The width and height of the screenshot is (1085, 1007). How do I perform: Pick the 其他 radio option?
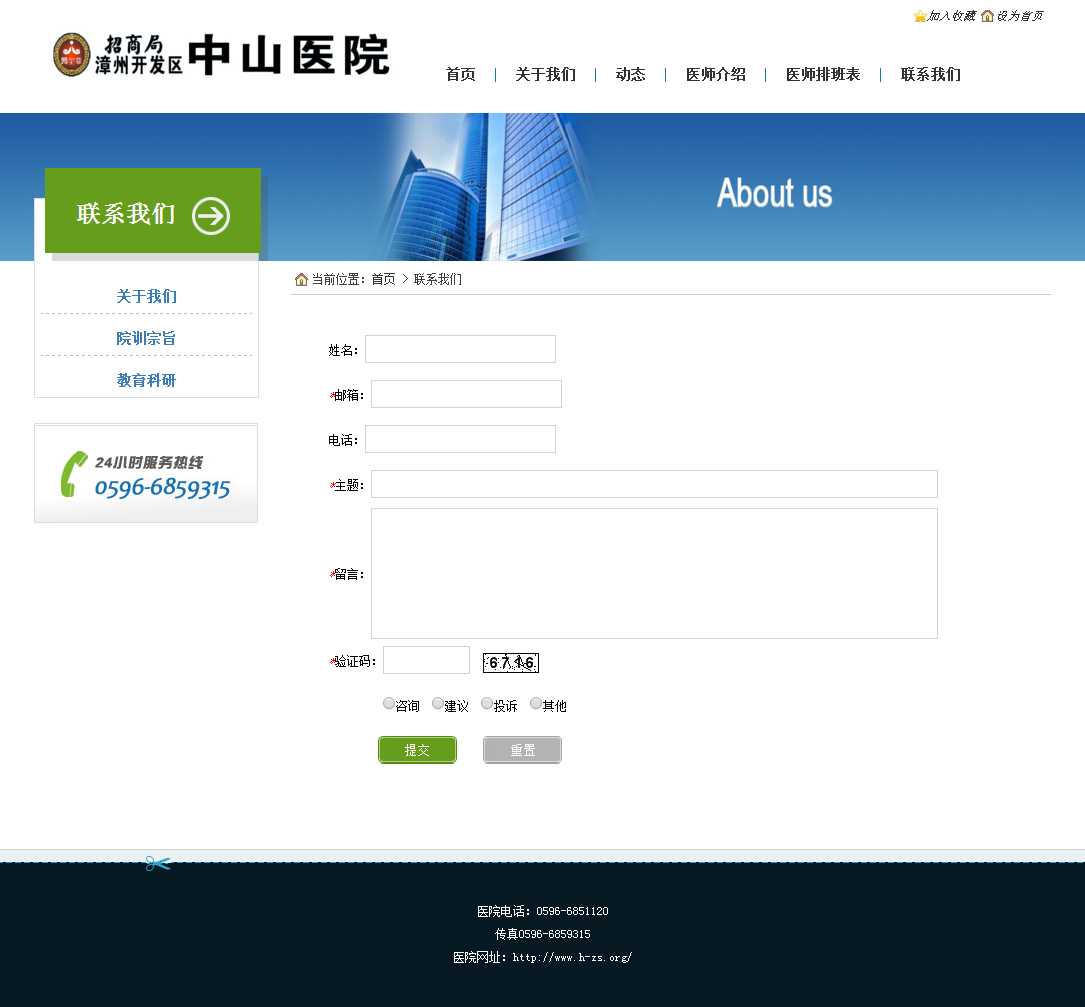(536, 703)
